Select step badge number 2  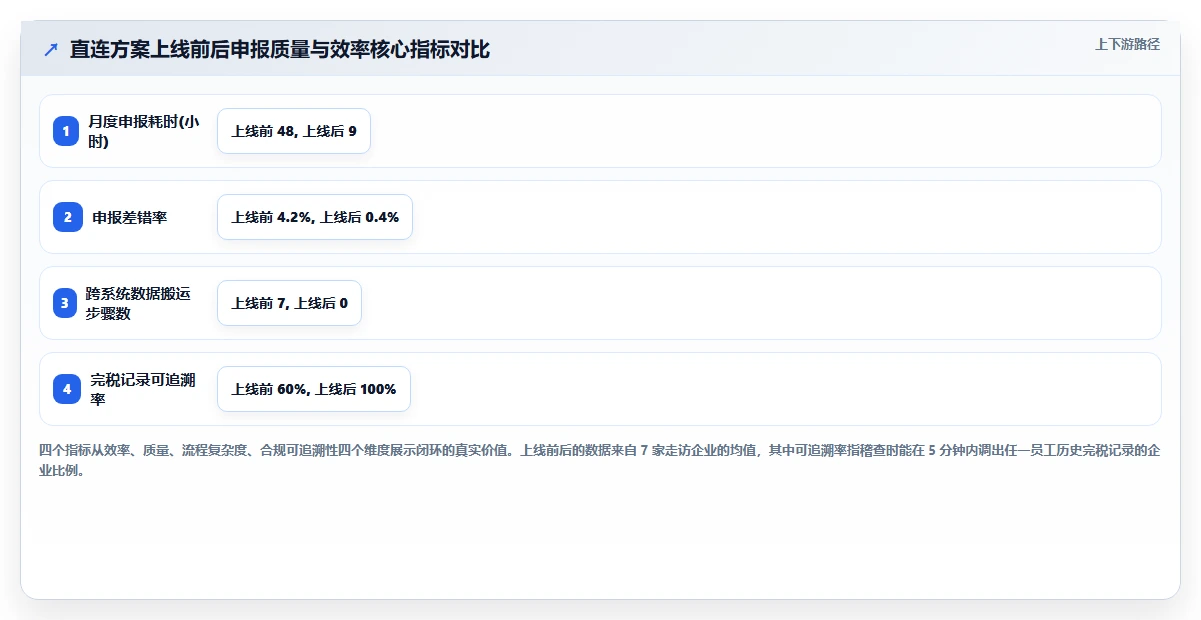coord(66,217)
